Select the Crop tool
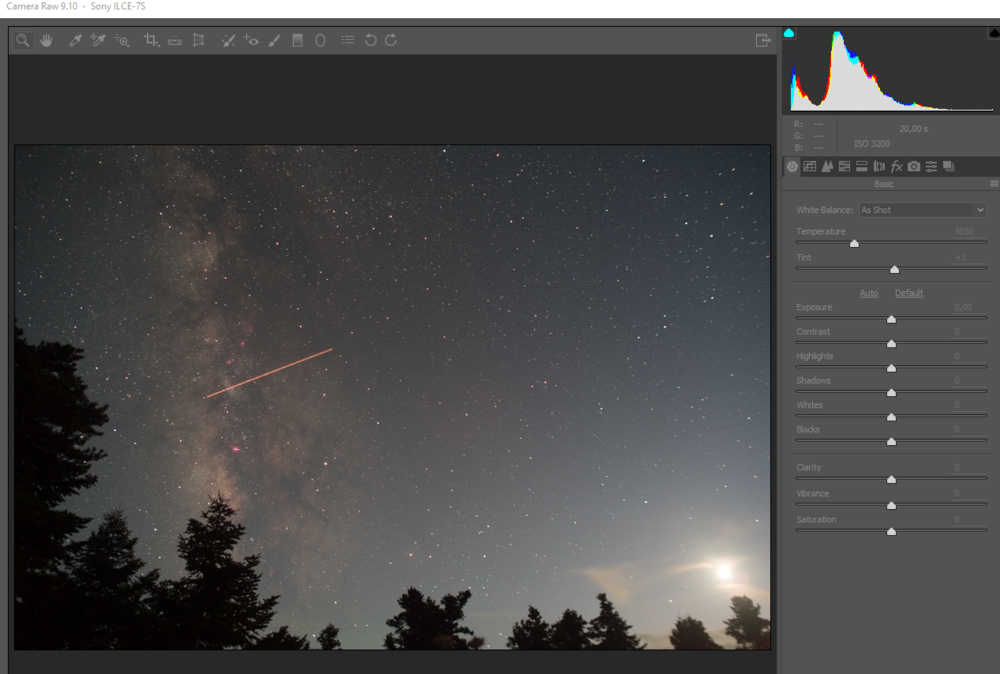Image resolution: width=1000 pixels, height=674 pixels. 151,40
